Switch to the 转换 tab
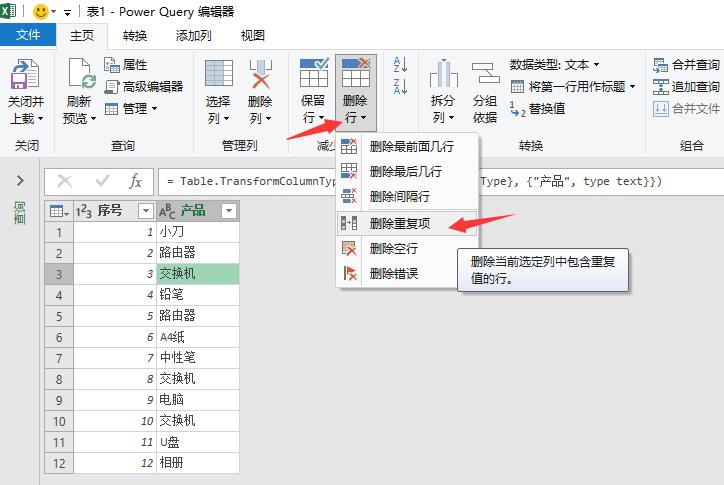724x485 pixels. (x=135, y=36)
